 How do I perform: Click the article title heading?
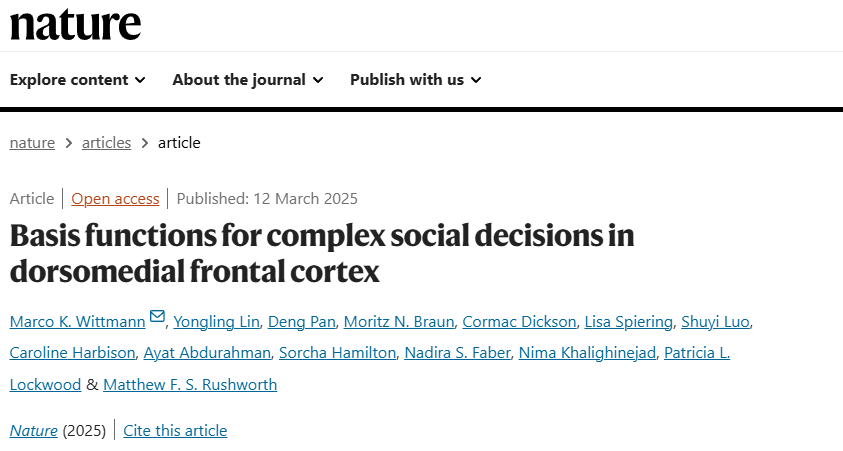pos(322,253)
